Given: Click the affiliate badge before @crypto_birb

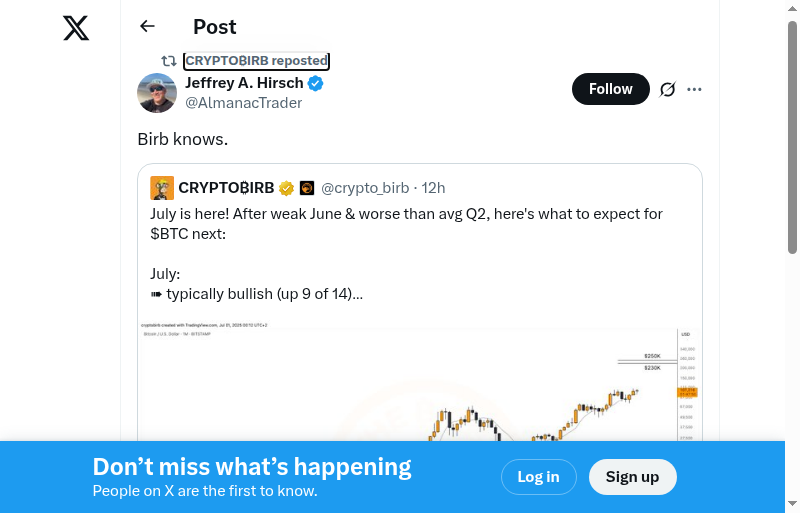Looking at the screenshot, I should click(307, 188).
